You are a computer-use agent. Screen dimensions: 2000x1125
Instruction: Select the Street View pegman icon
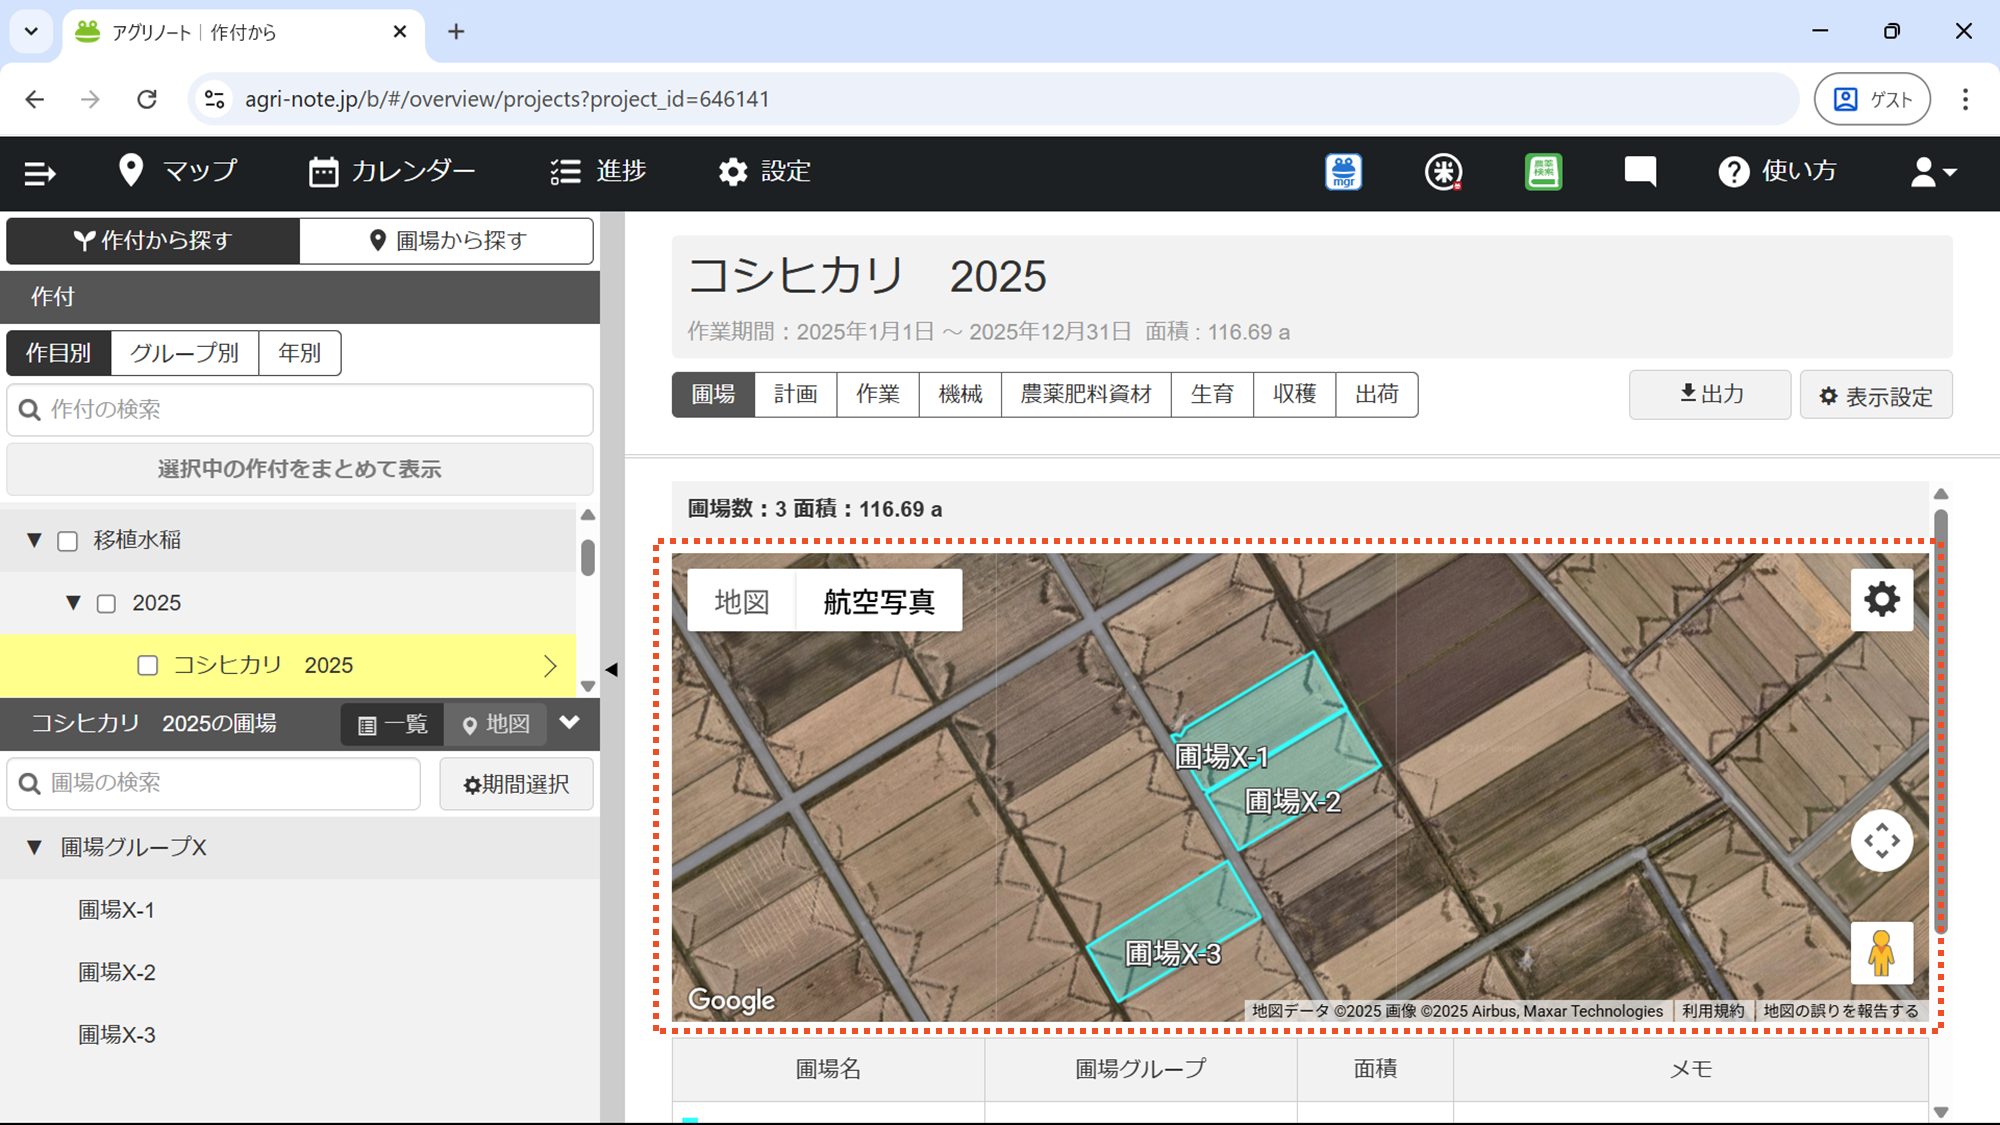click(x=1881, y=953)
